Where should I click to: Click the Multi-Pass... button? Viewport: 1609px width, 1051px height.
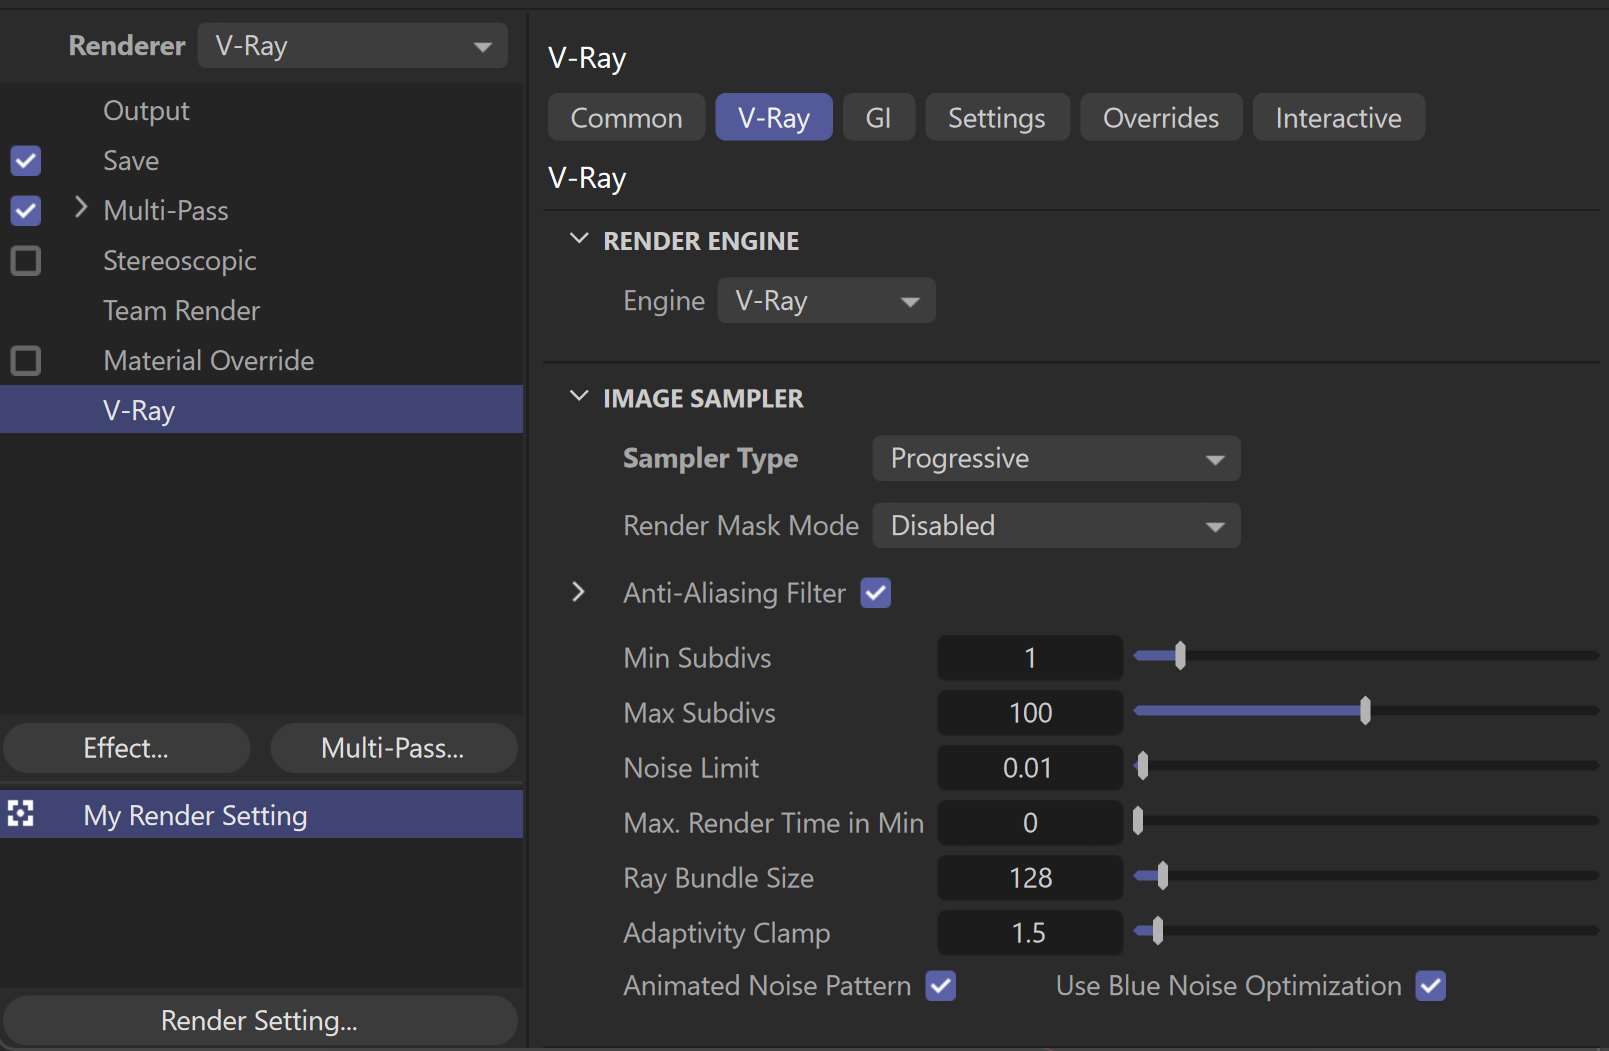click(x=393, y=748)
